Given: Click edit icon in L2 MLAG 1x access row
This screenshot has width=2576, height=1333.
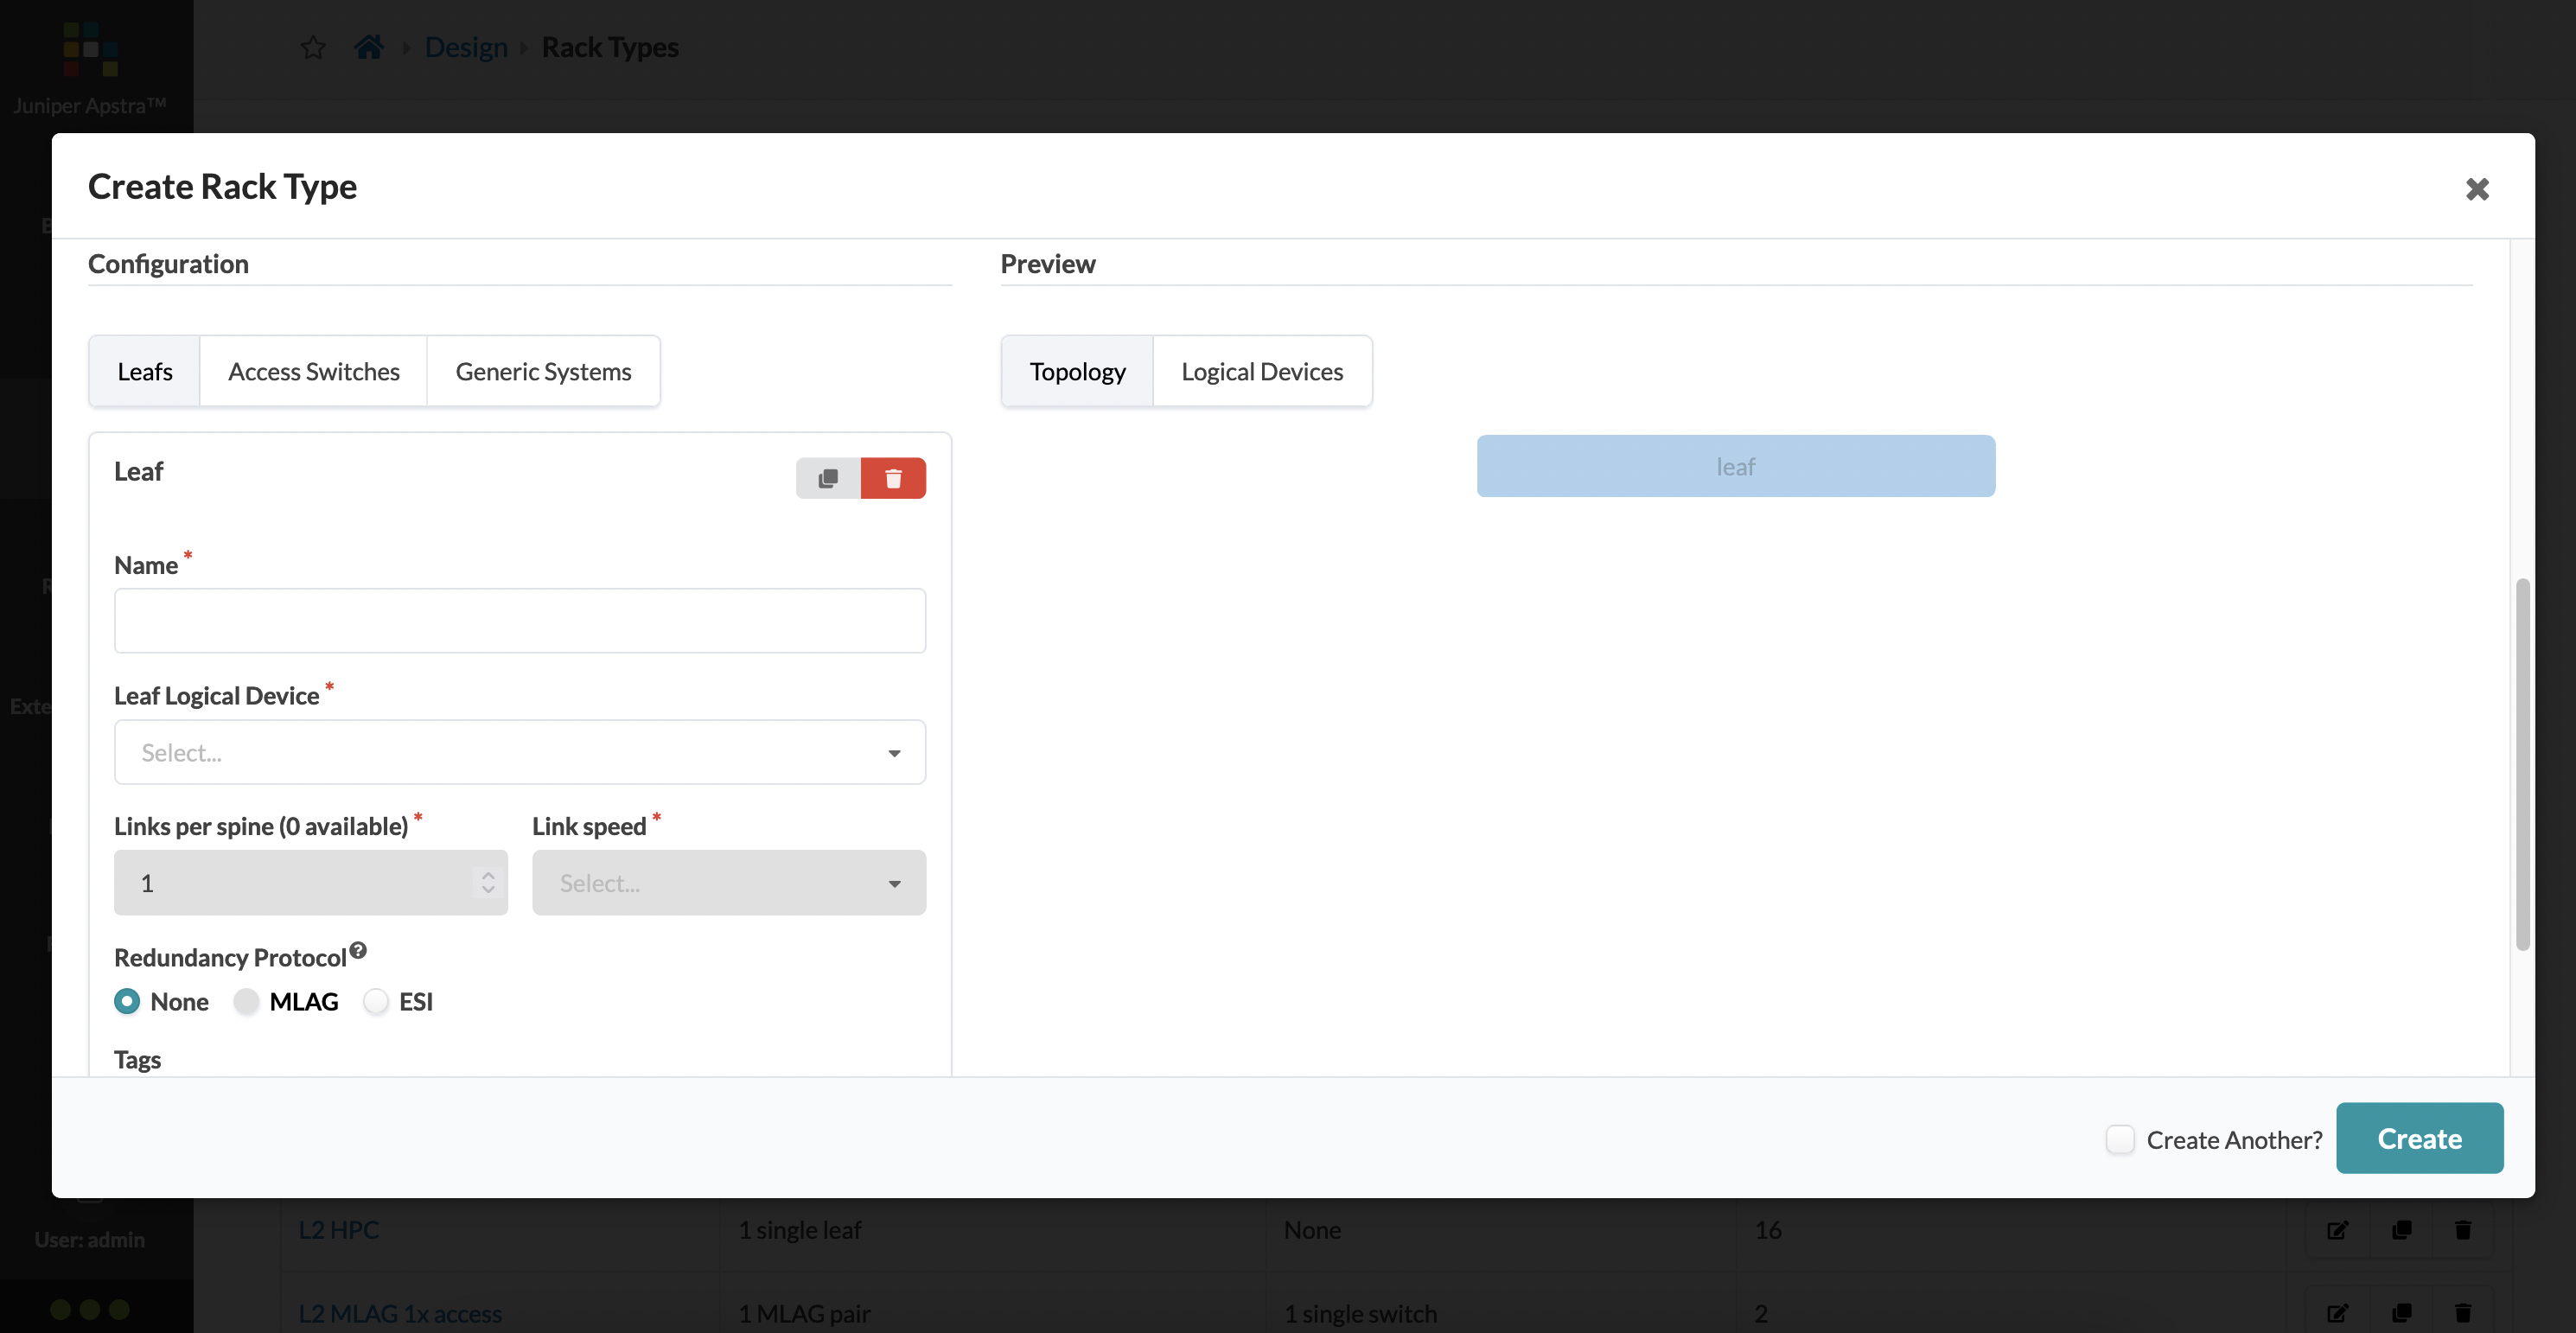Looking at the screenshot, I should 2337,1313.
